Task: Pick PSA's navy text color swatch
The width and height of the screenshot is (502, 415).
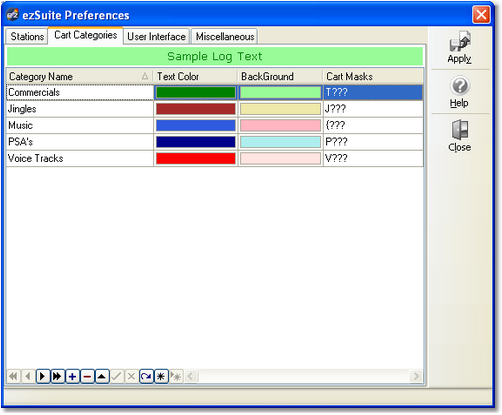Action: 196,142
